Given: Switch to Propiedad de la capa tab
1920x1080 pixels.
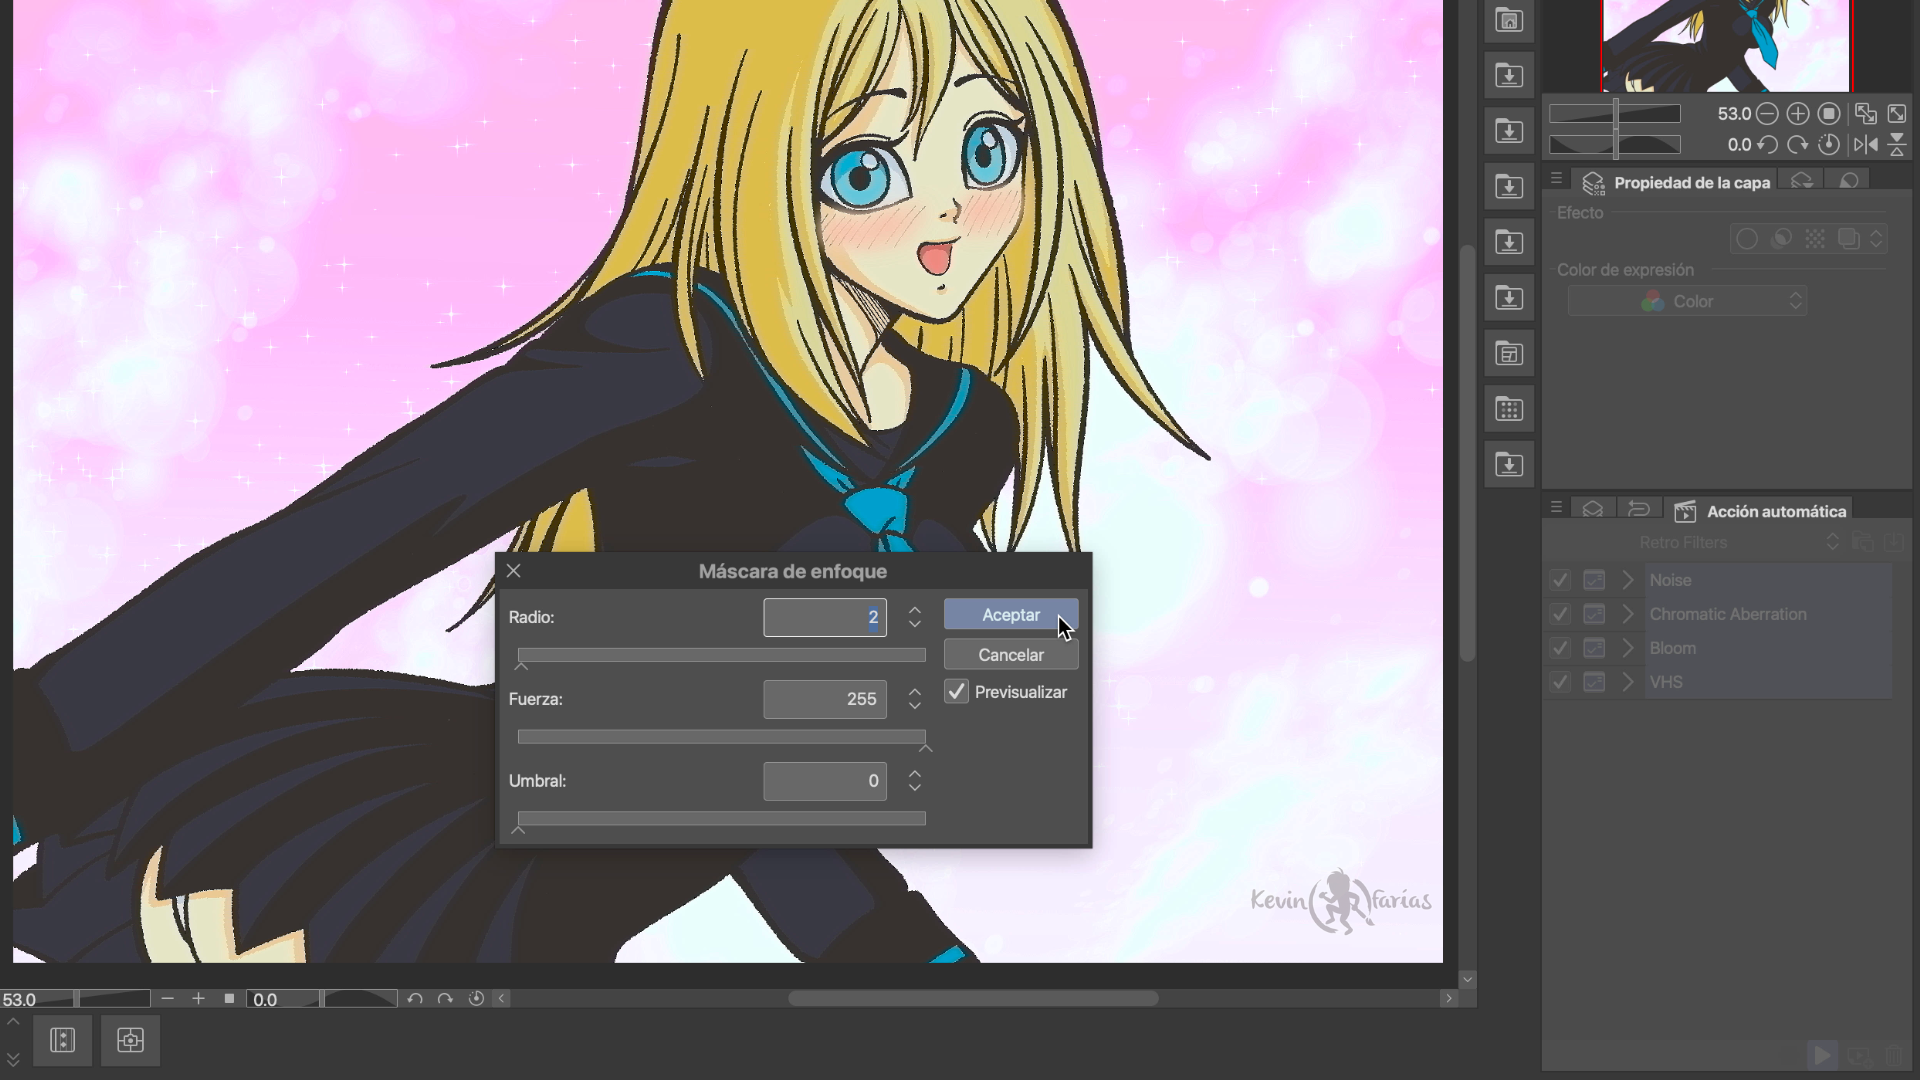Looking at the screenshot, I should (1676, 183).
